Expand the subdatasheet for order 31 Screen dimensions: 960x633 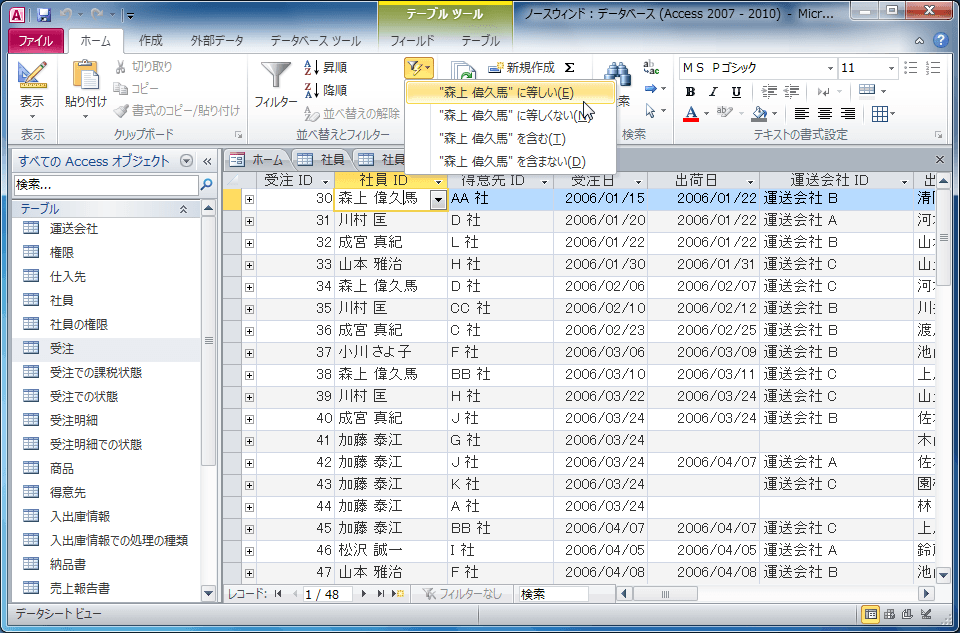[x=249, y=221]
